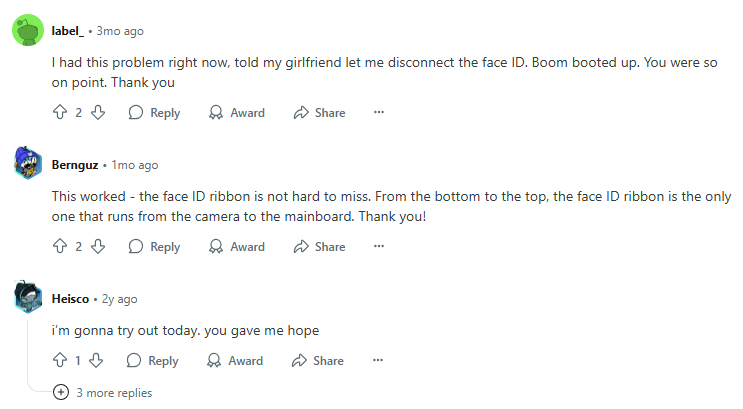Downvote label_'s comment
The image size is (743, 409).
[x=98, y=113]
